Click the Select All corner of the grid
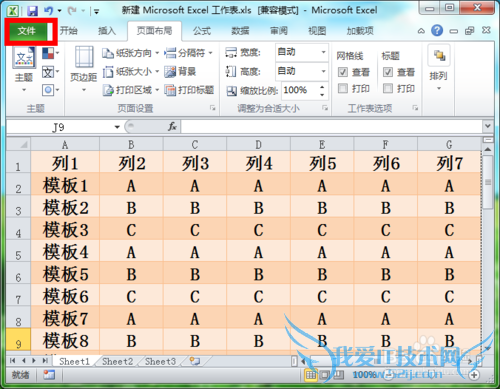Image resolution: width=500 pixels, height=389 pixels. tap(19, 144)
